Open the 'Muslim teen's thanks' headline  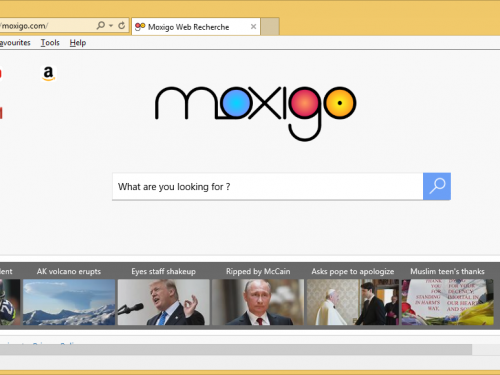click(x=447, y=271)
